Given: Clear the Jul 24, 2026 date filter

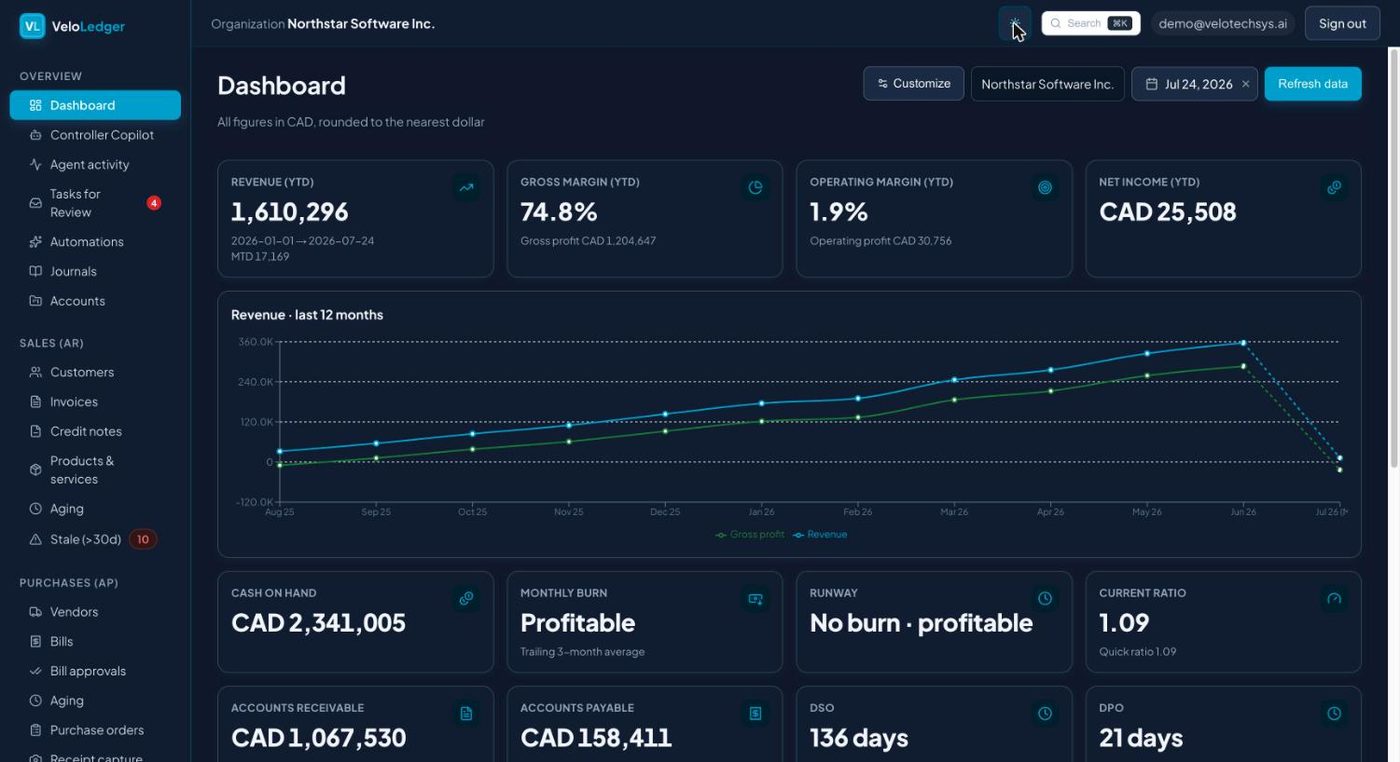Looking at the screenshot, I should (1245, 84).
